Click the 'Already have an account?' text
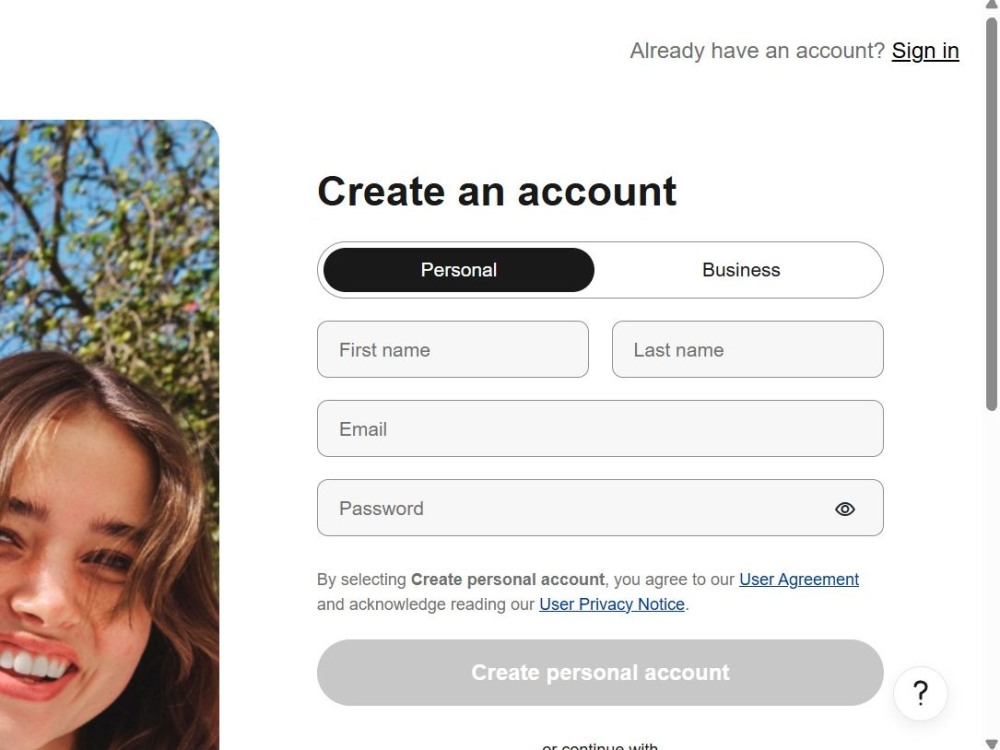This screenshot has width=1000, height=750. pyautogui.click(x=757, y=50)
